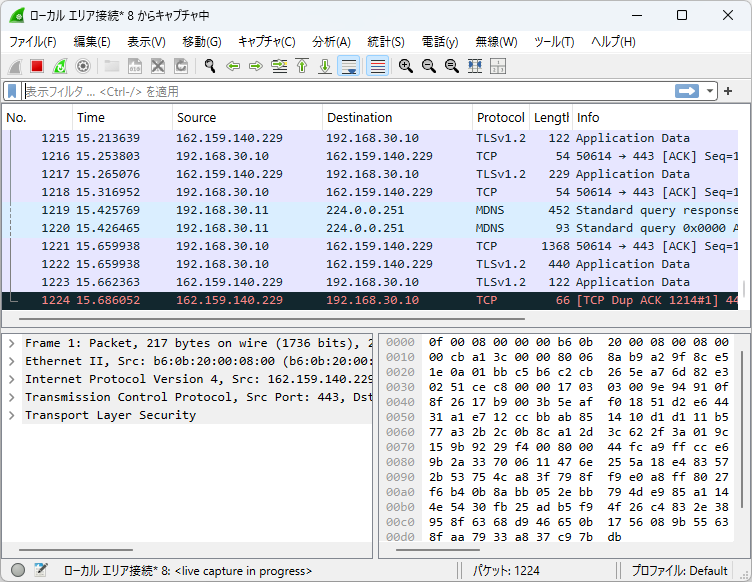The width and height of the screenshot is (752, 582).
Task: Click the reload capture file icon
Action: tap(181, 66)
